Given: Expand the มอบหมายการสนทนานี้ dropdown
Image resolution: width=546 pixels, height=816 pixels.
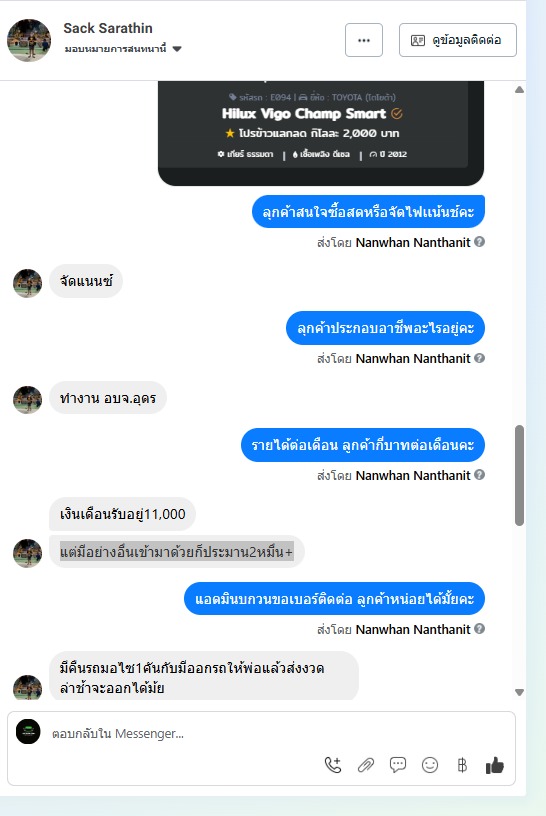Looking at the screenshot, I should point(177,49).
